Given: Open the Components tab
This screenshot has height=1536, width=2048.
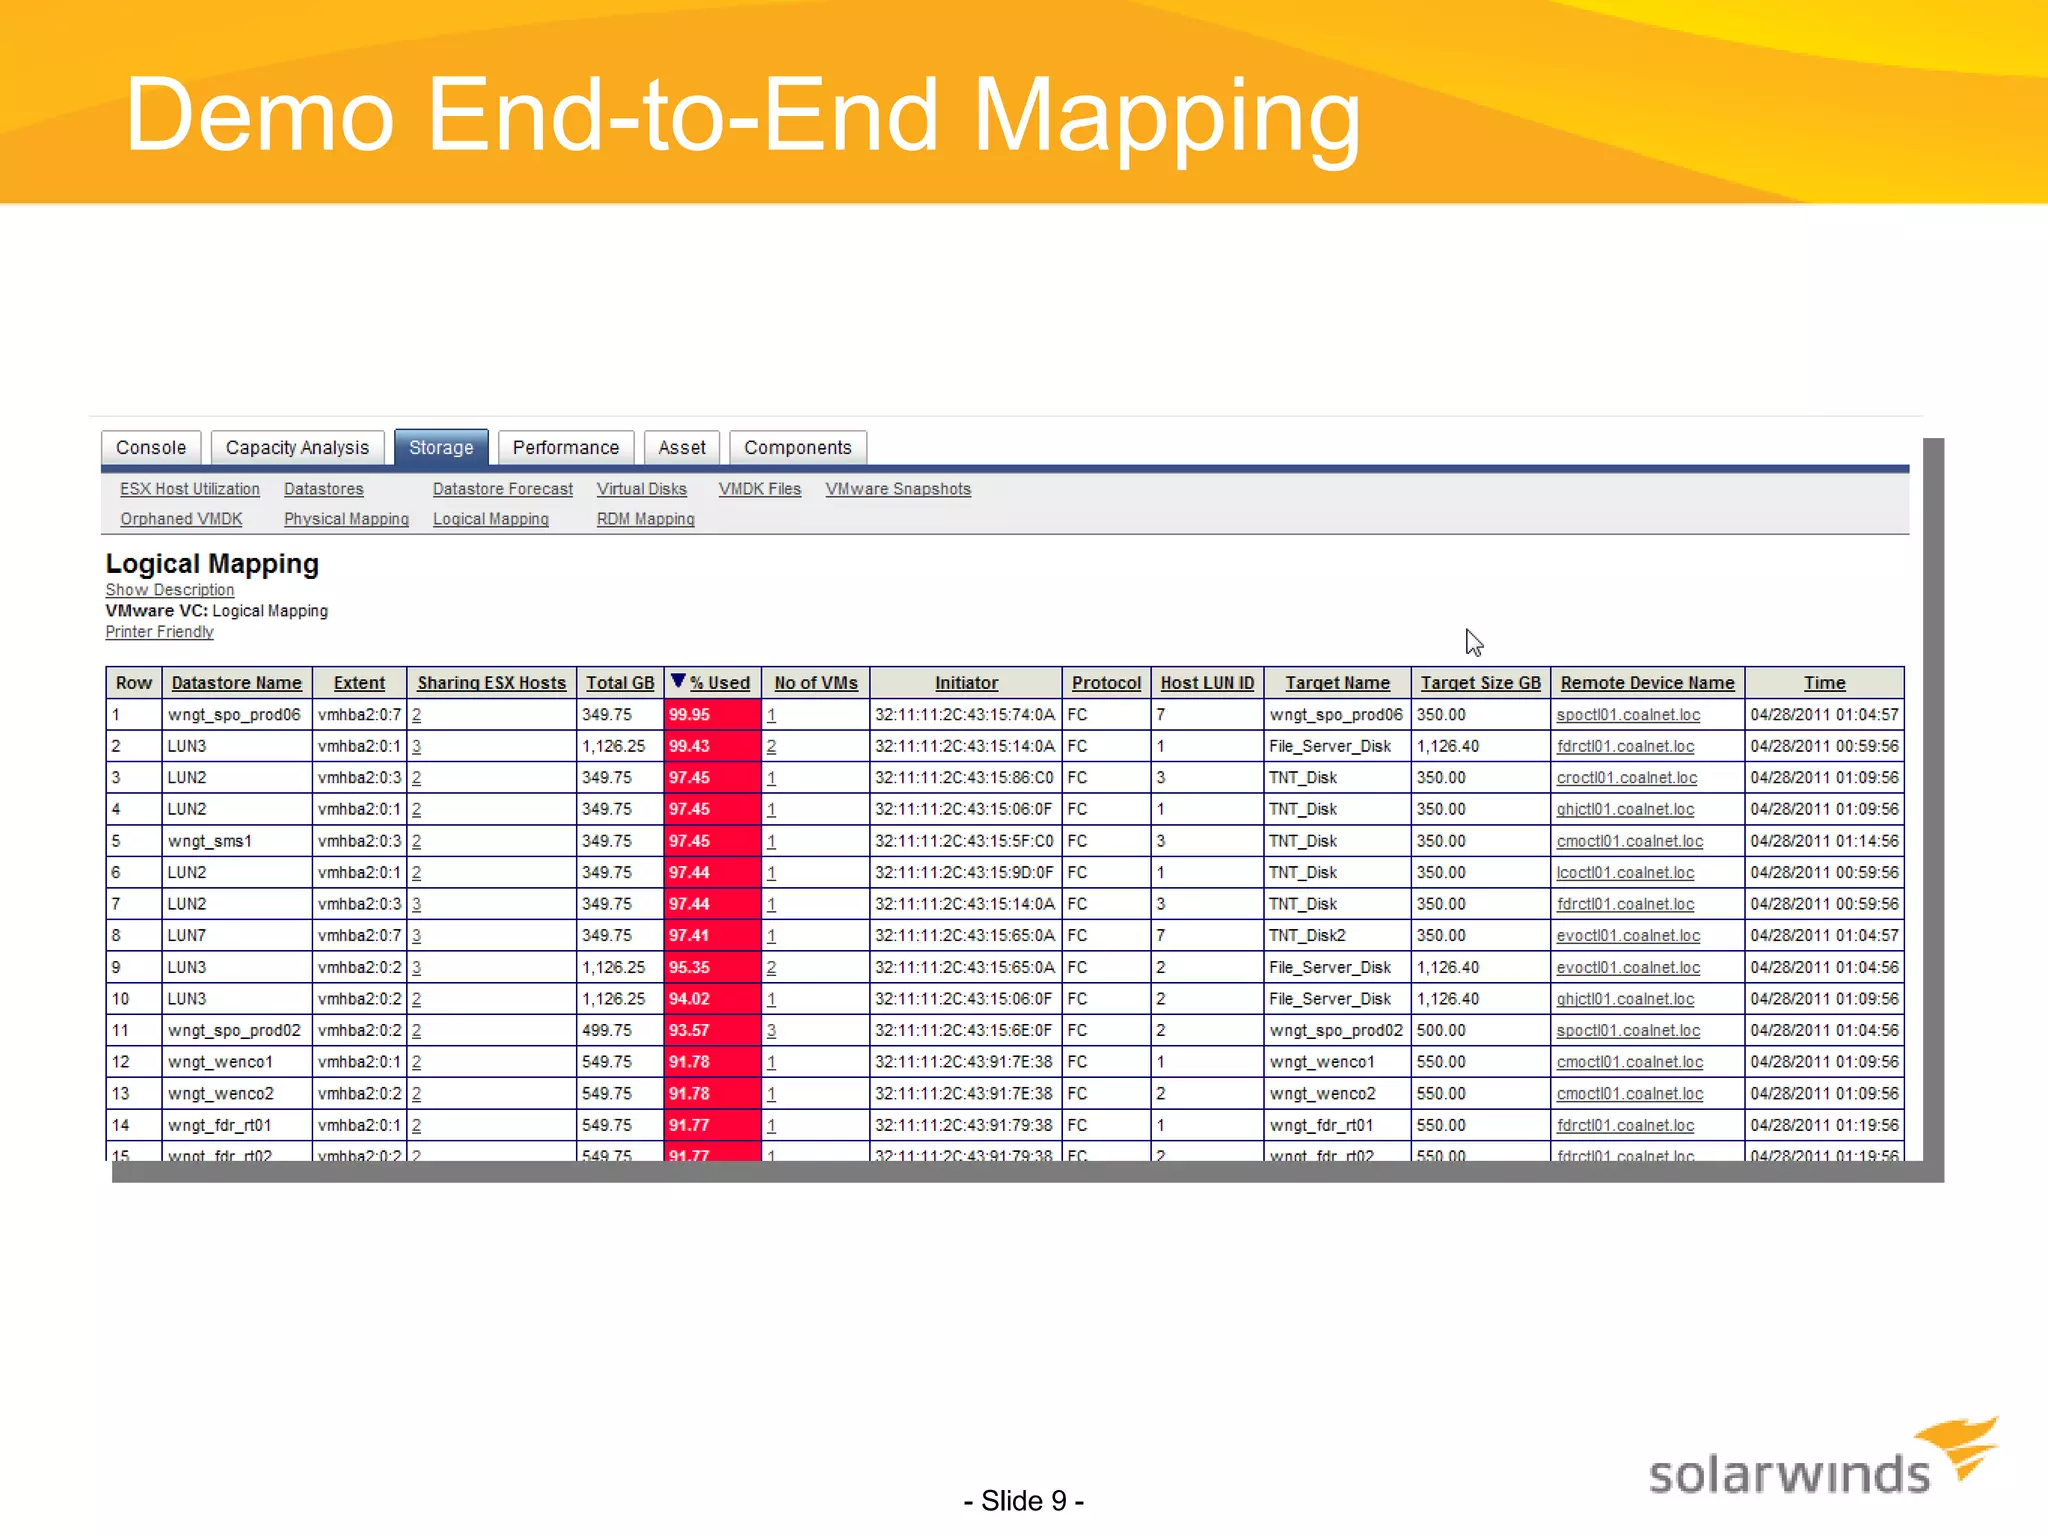Looking at the screenshot, I should click(798, 447).
